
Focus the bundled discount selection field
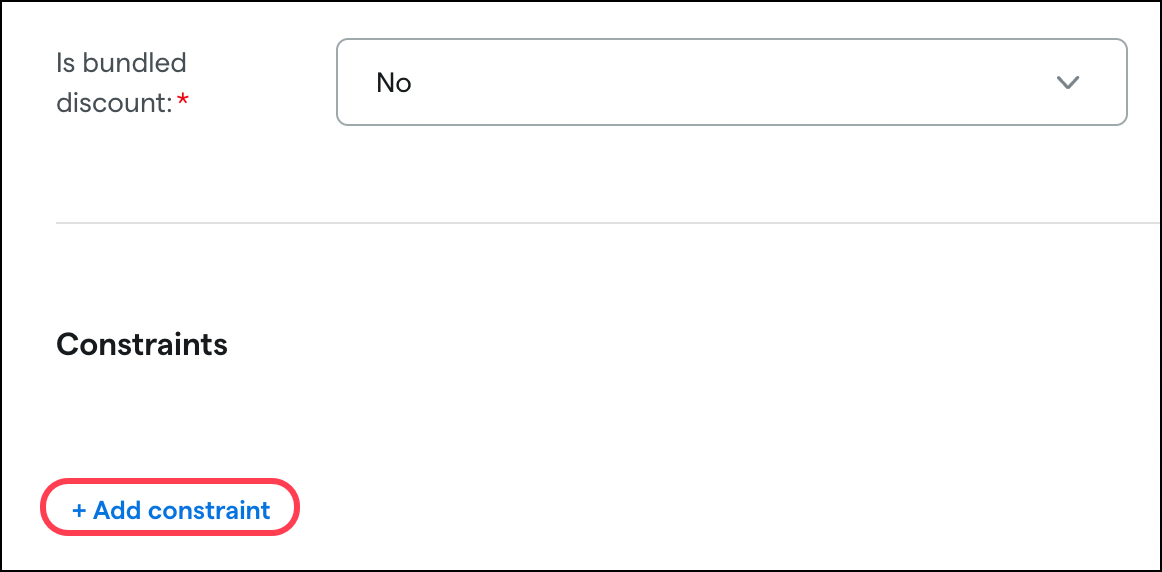(x=731, y=83)
